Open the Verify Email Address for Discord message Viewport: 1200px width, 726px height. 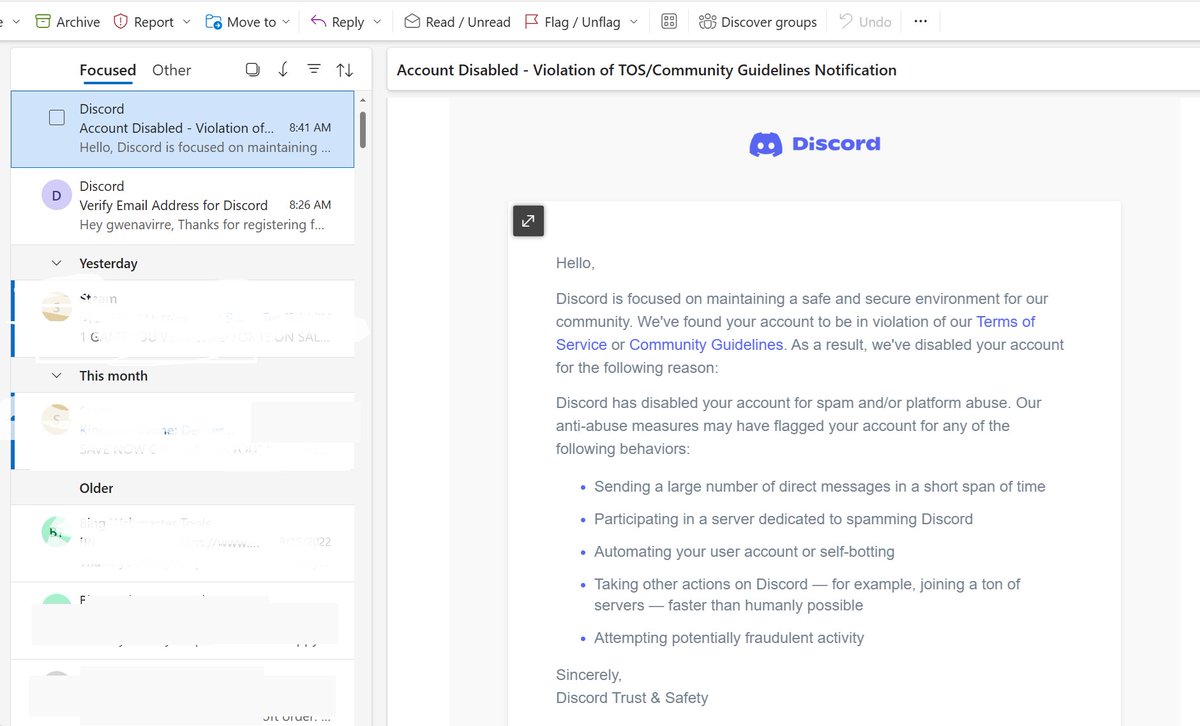pyautogui.click(x=182, y=206)
